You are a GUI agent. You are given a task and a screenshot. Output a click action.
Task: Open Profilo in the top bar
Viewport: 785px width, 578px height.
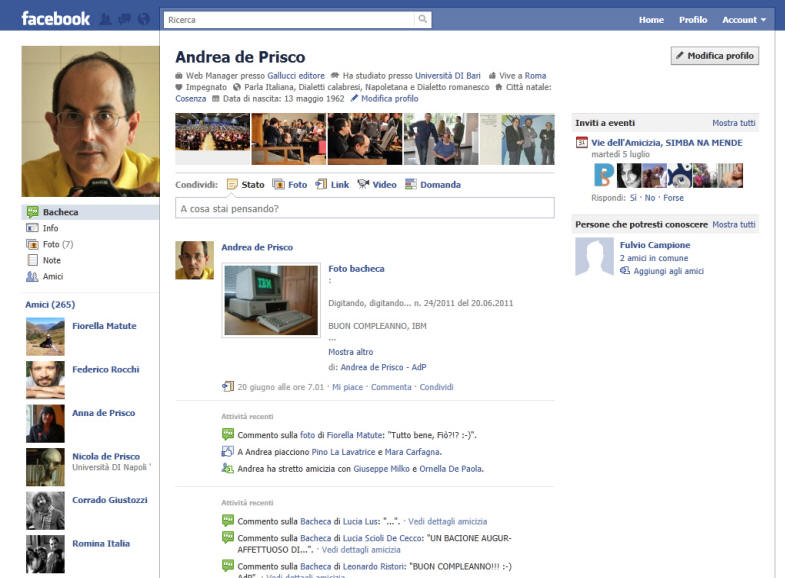pyautogui.click(x=693, y=20)
